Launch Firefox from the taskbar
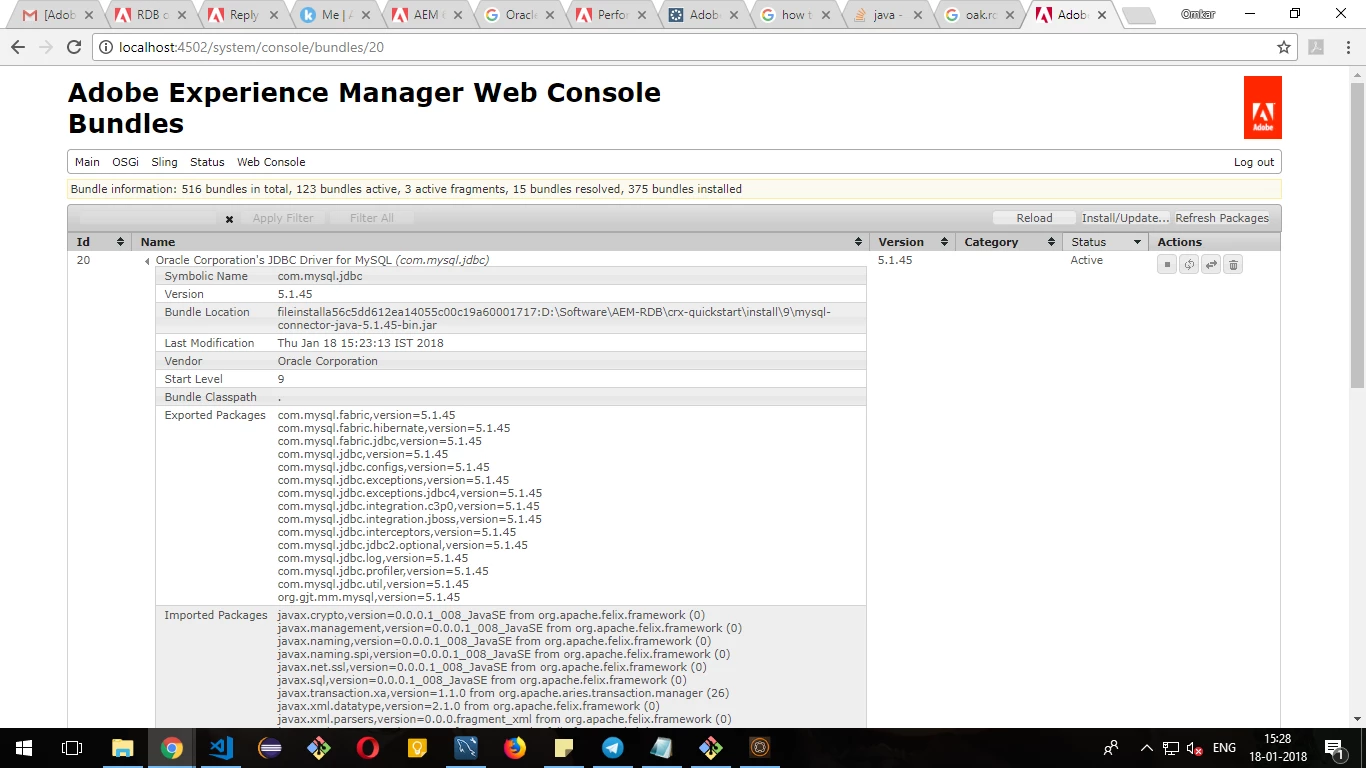1366x768 pixels. [515, 747]
